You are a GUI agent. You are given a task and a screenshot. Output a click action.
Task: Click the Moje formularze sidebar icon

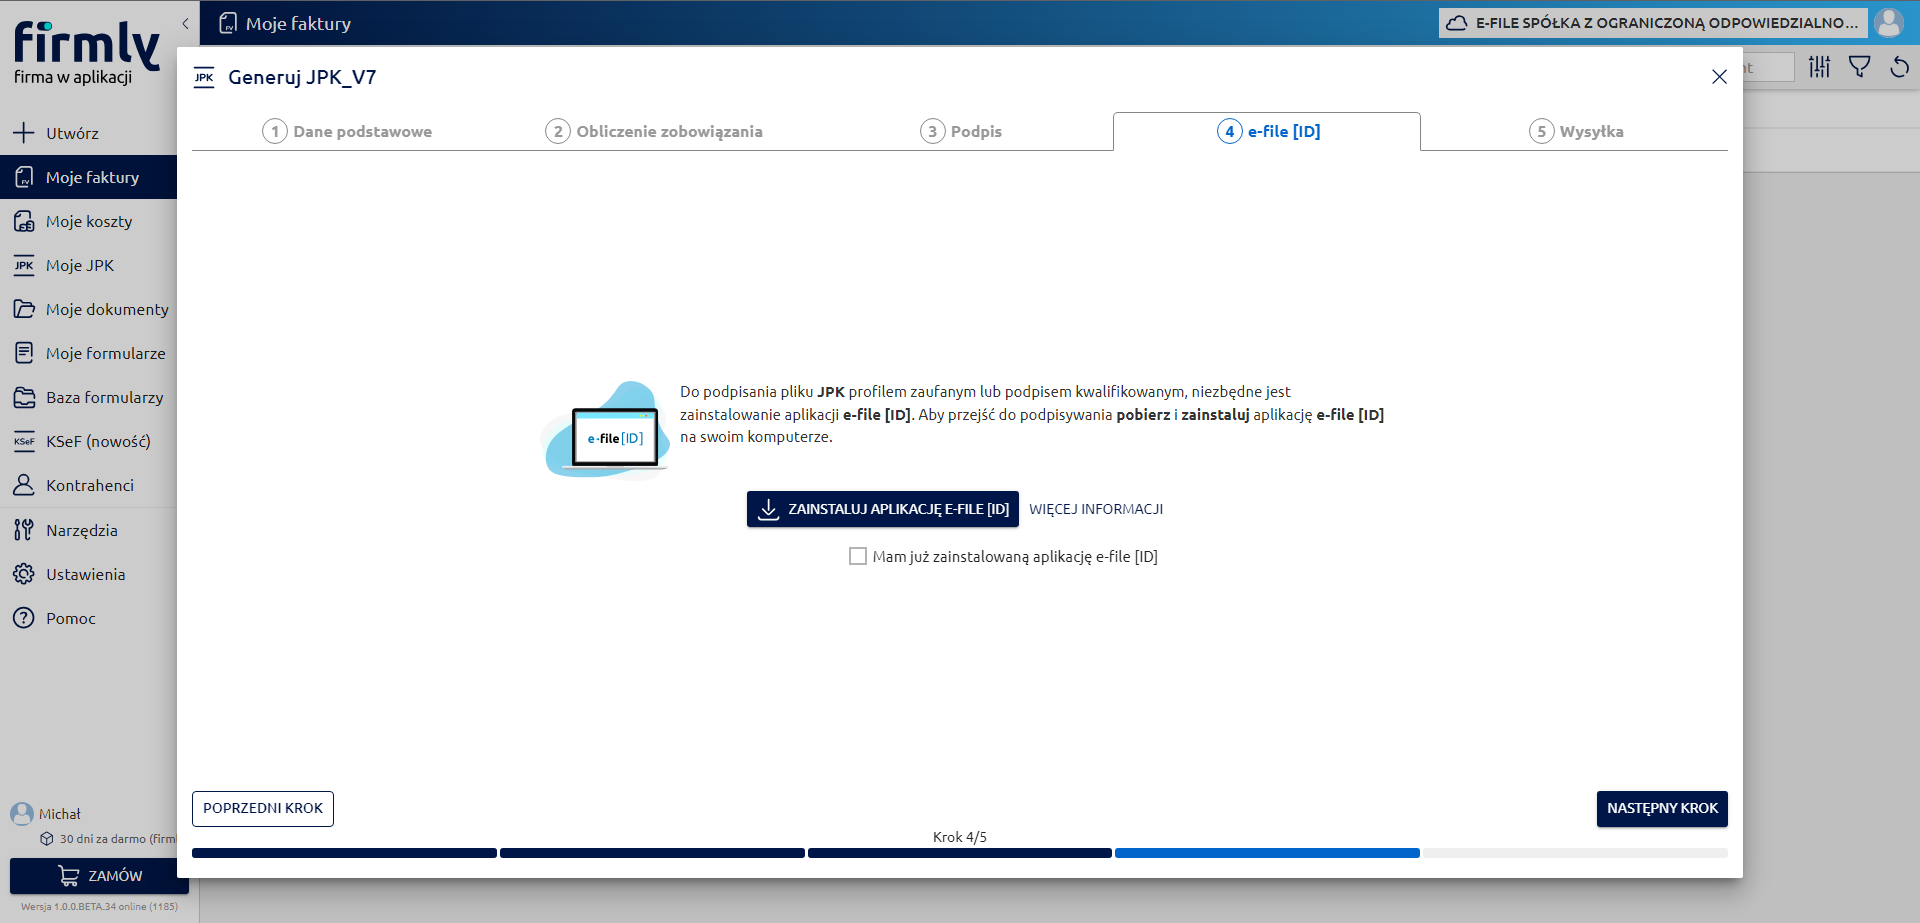(x=24, y=353)
